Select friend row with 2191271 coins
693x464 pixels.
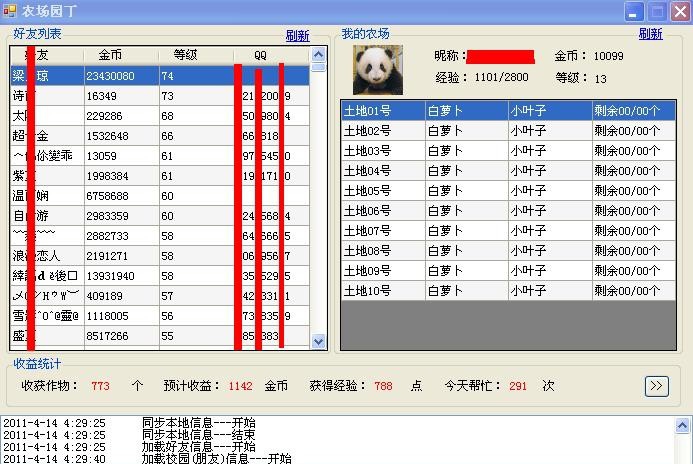160,256
